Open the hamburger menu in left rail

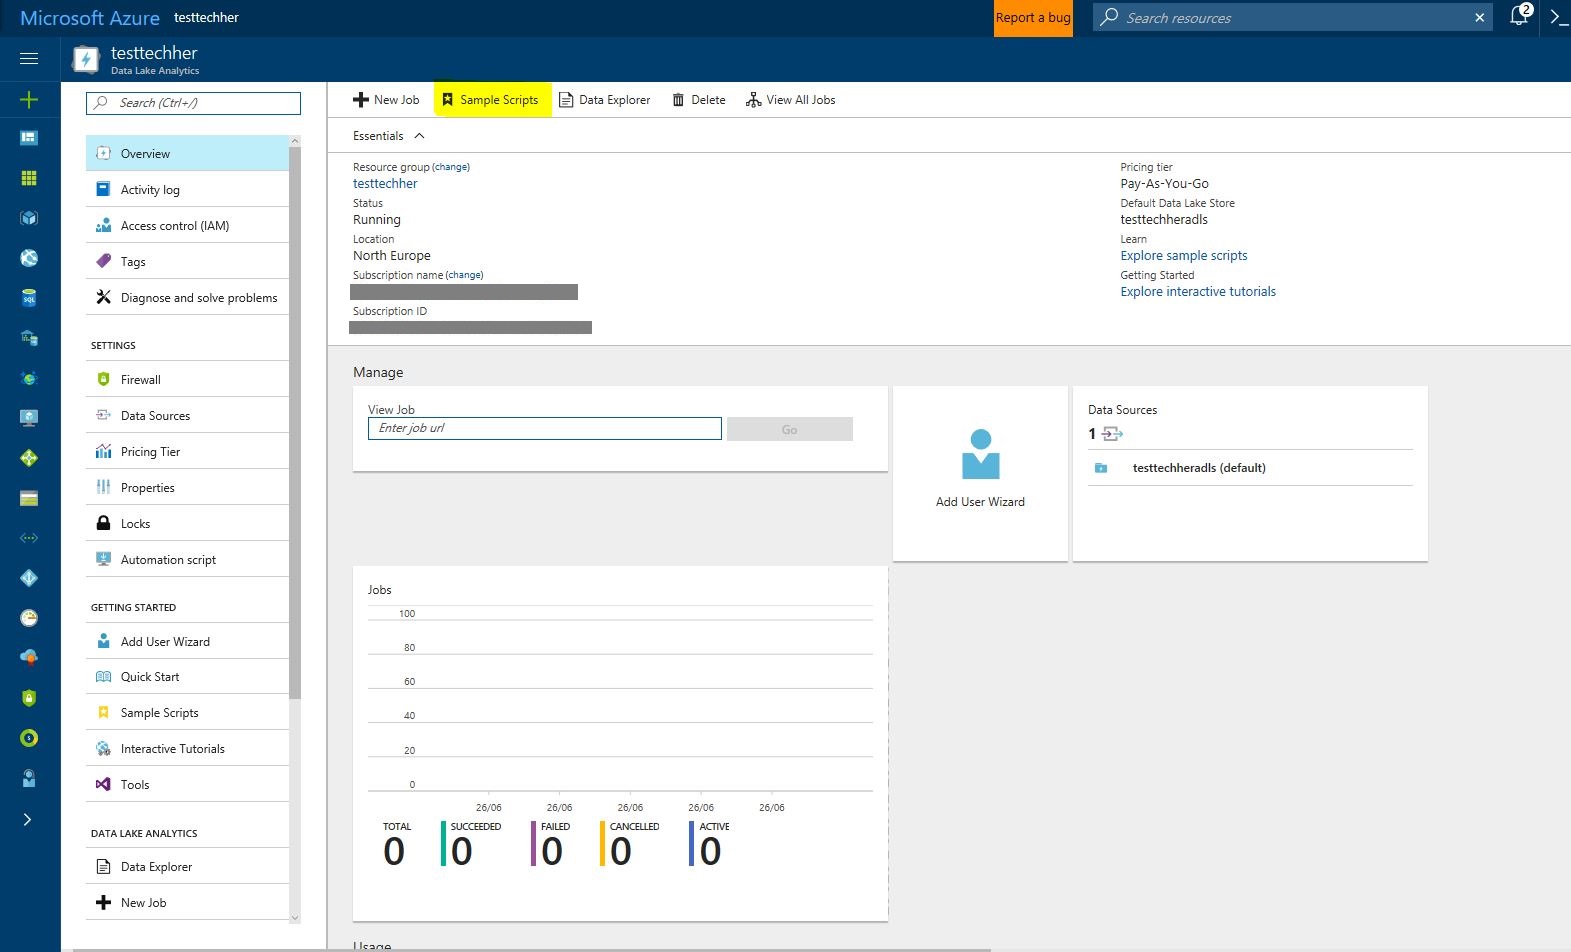pyautogui.click(x=29, y=58)
